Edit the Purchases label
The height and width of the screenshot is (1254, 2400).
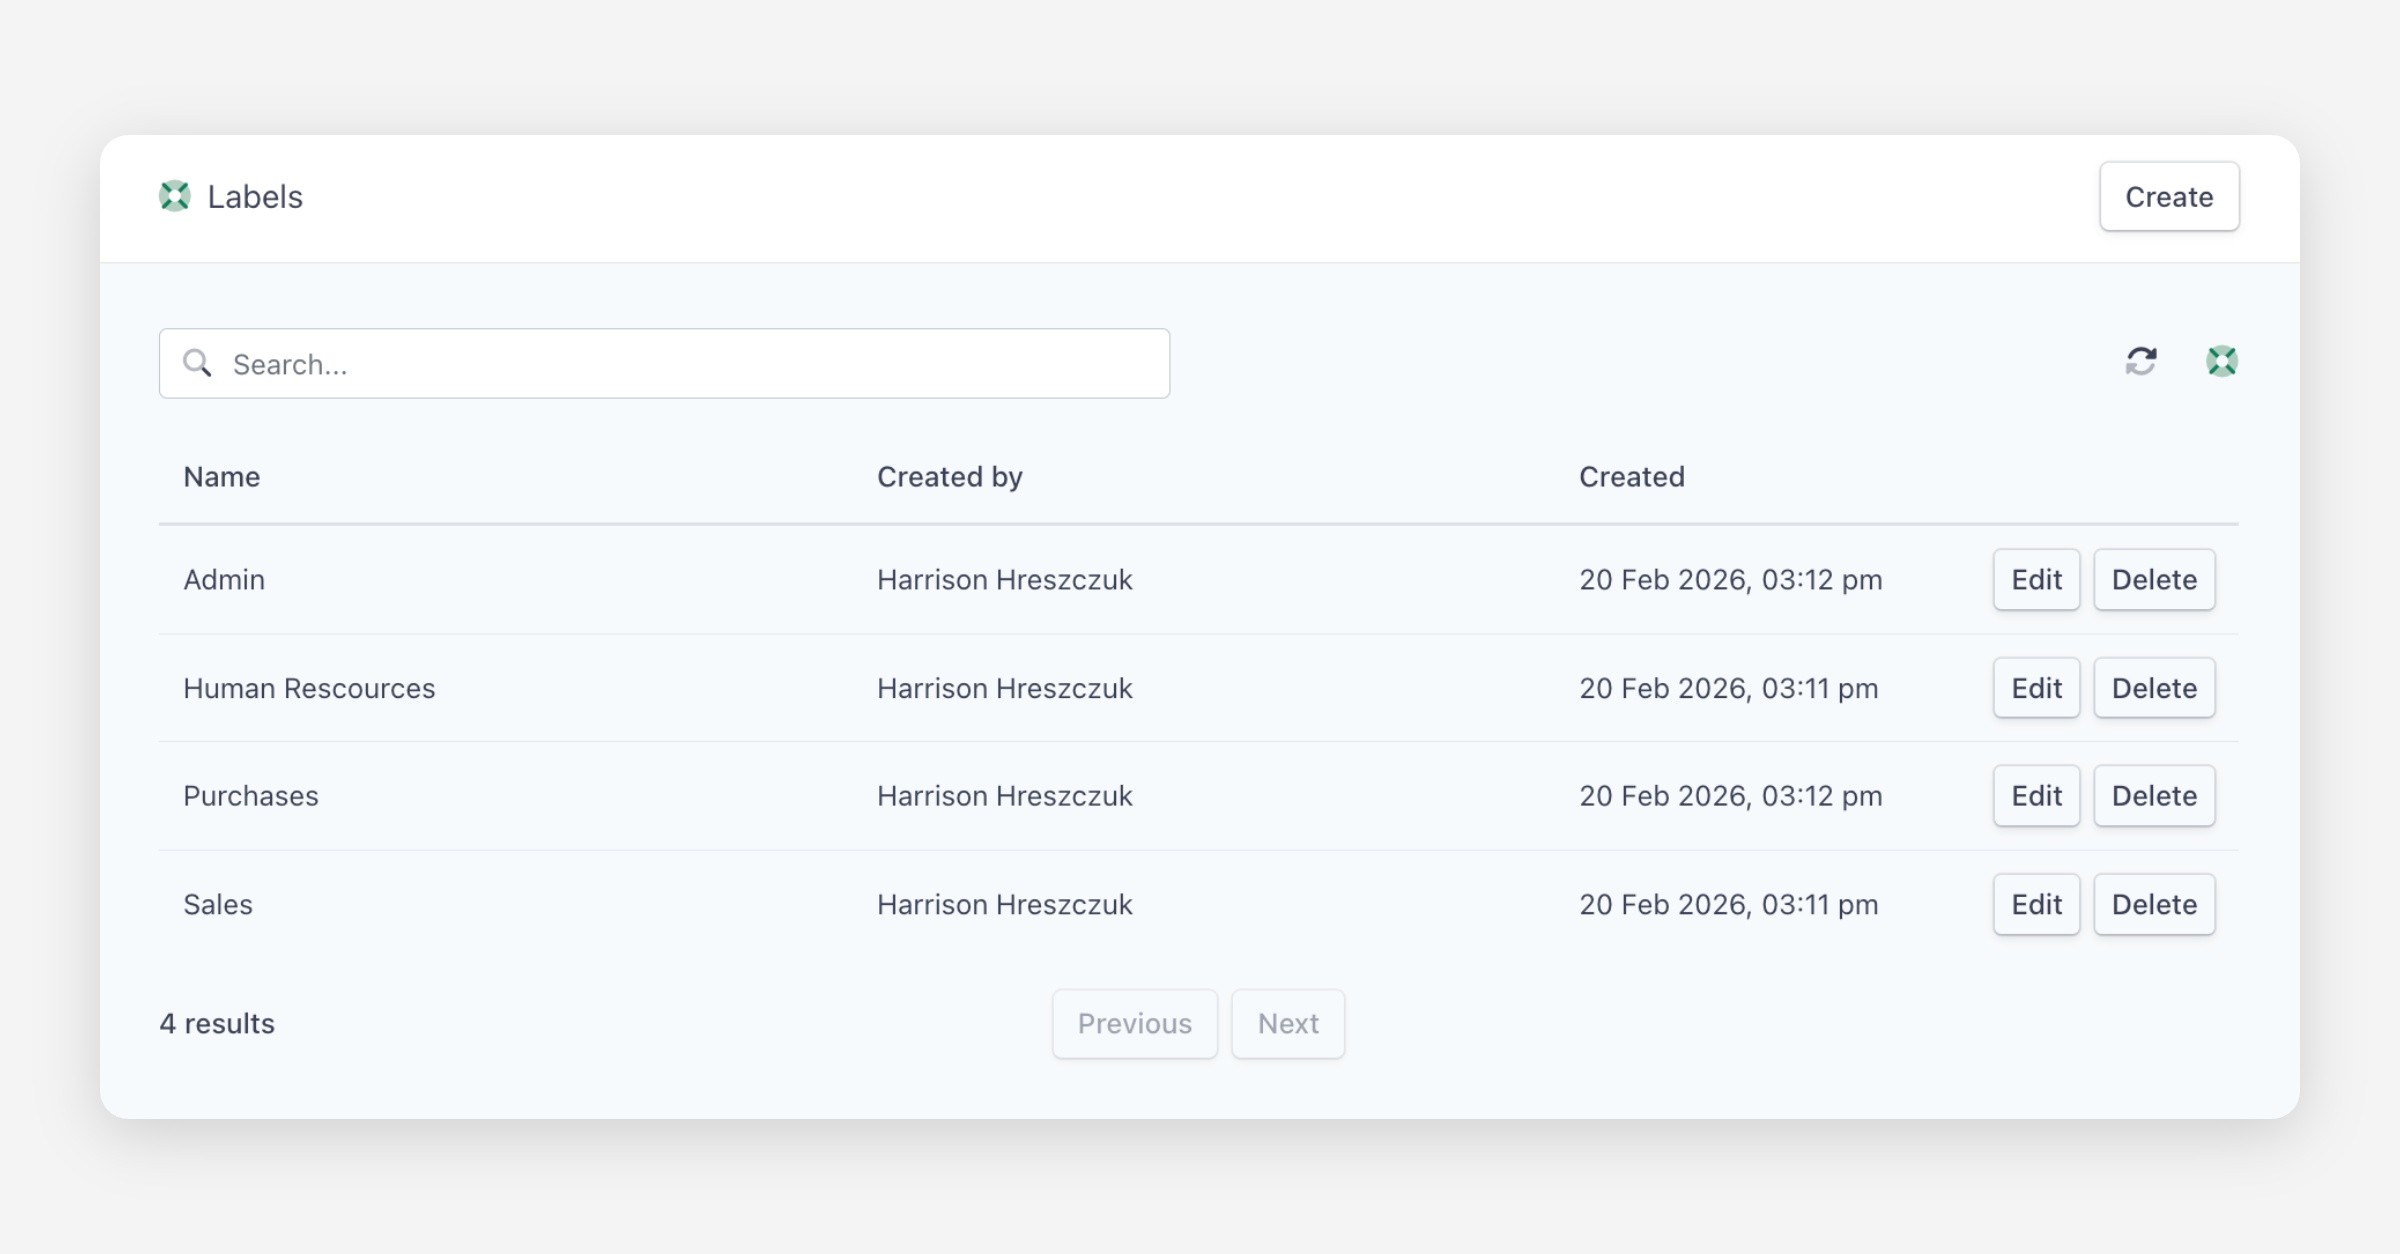(x=2036, y=796)
